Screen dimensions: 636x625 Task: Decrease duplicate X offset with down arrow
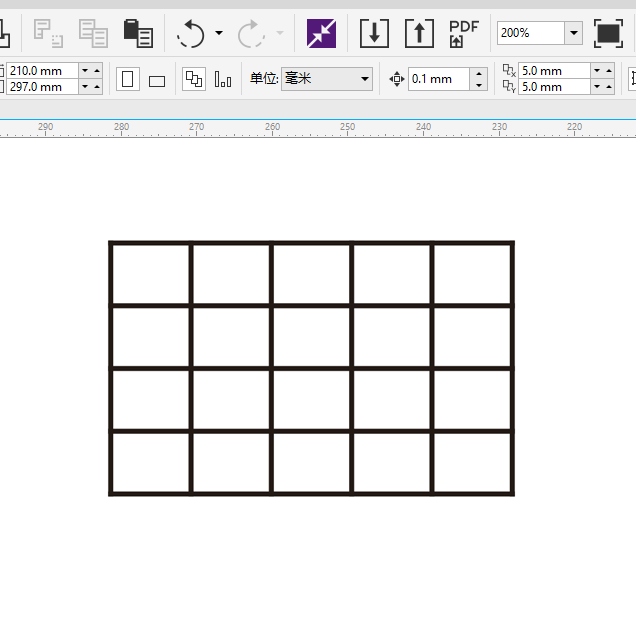(597, 71)
